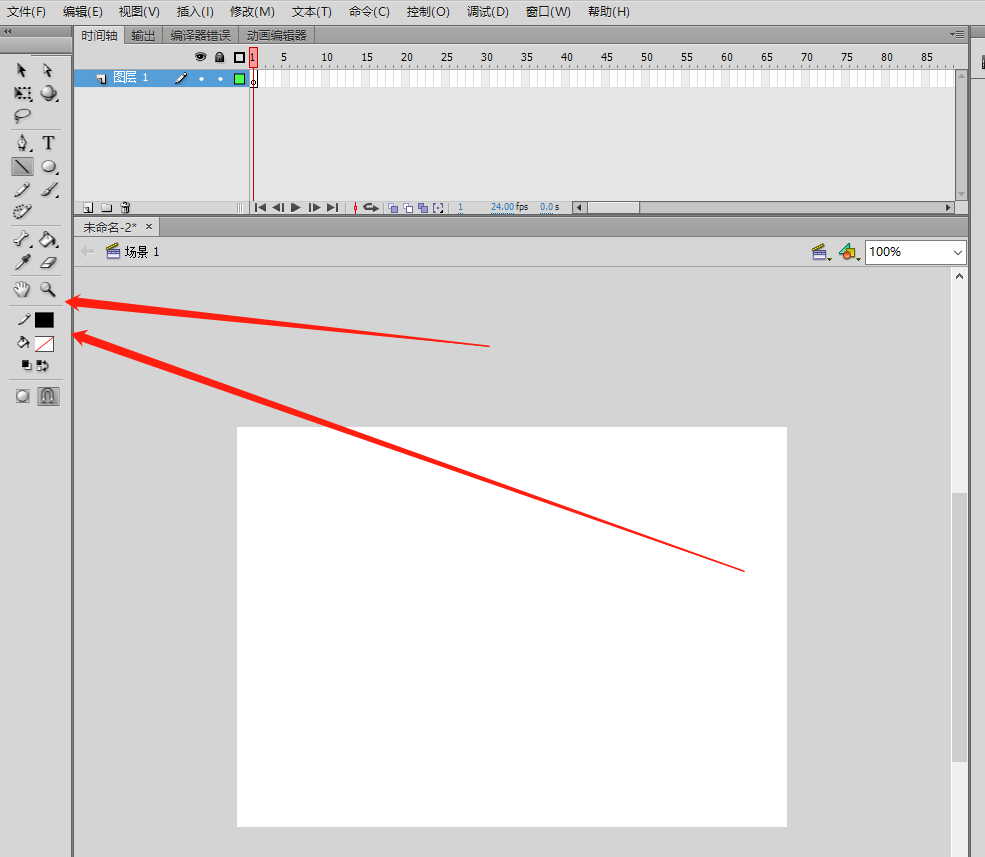The image size is (985, 857).
Task: Collapse the tools panel with double arrows
Action: pos(8,31)
